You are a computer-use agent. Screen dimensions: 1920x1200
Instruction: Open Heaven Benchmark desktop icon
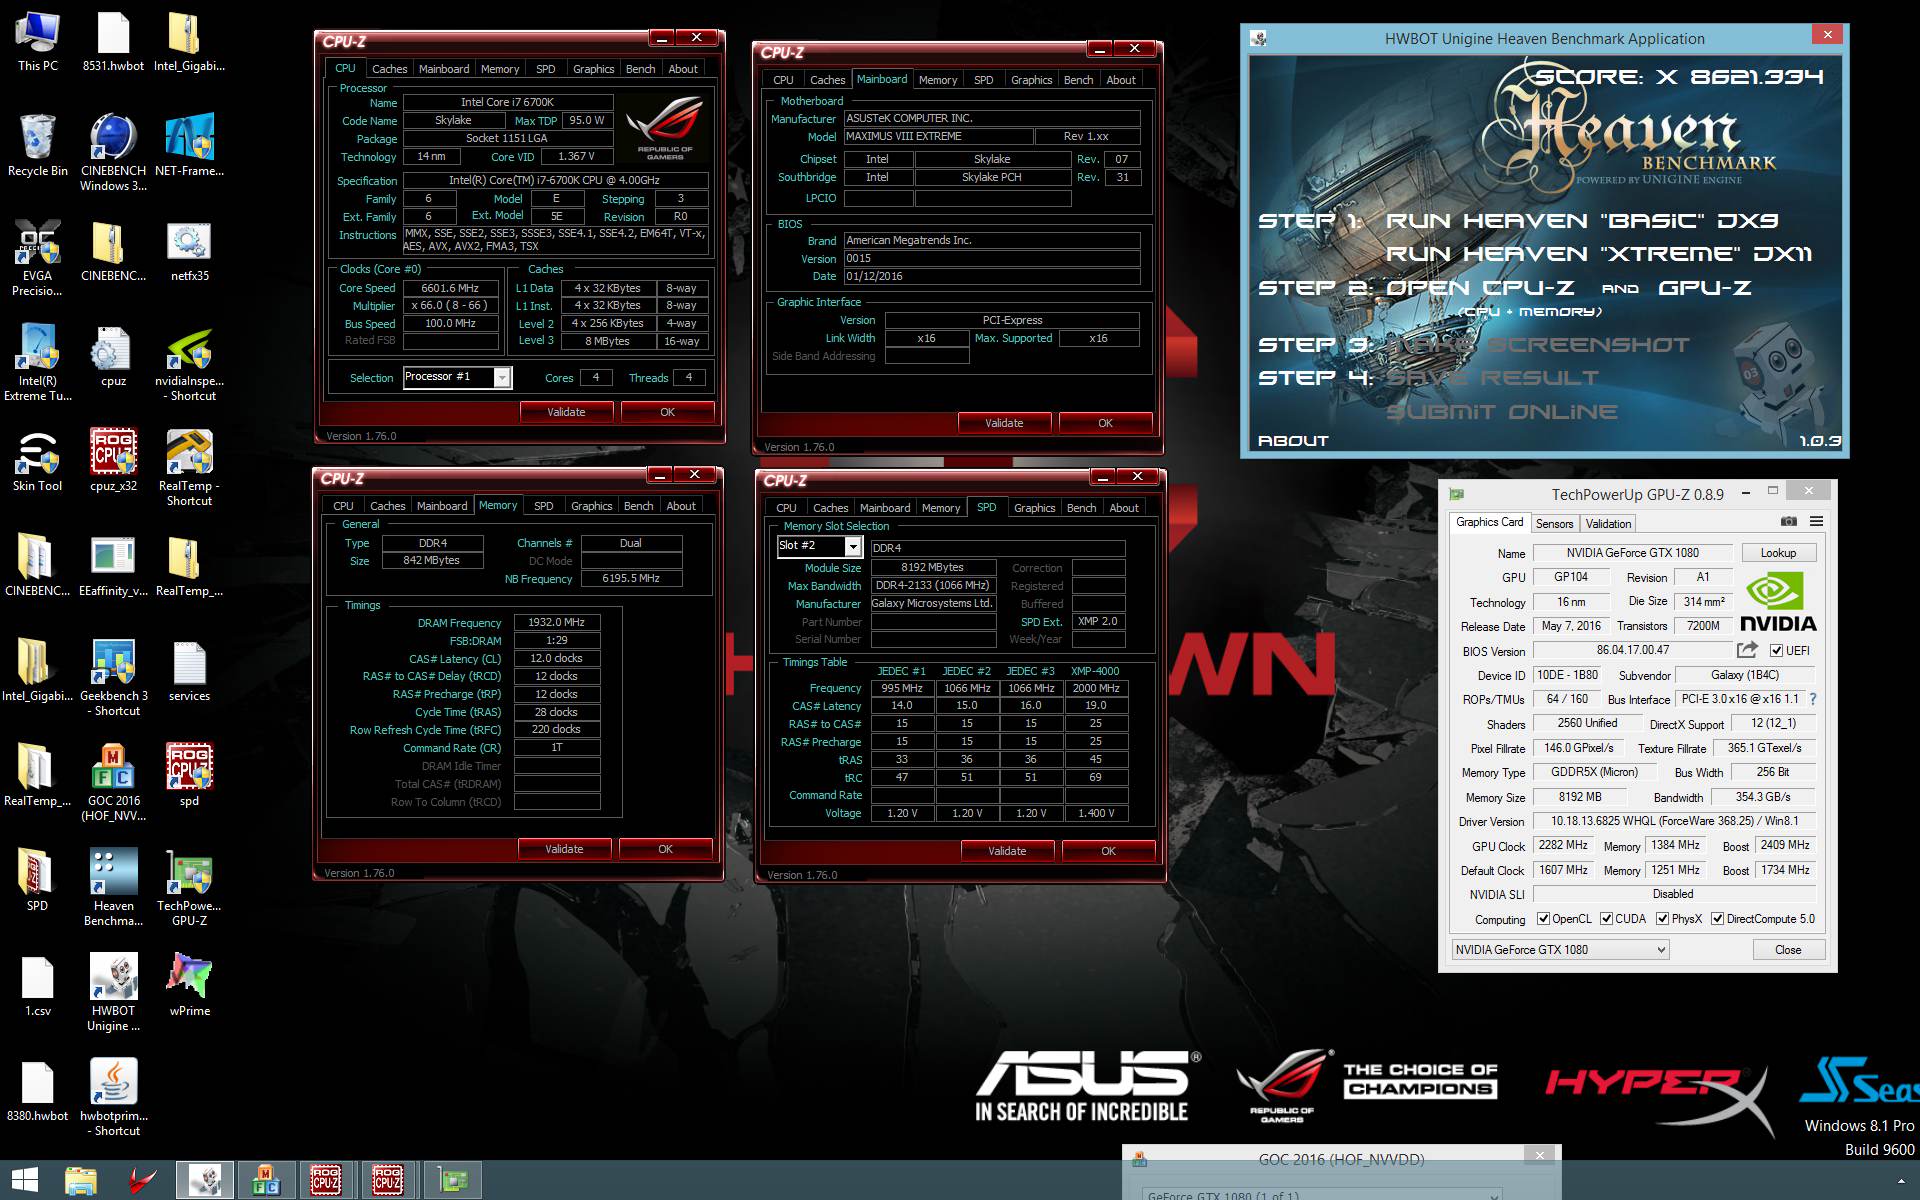tap(113, 887)
